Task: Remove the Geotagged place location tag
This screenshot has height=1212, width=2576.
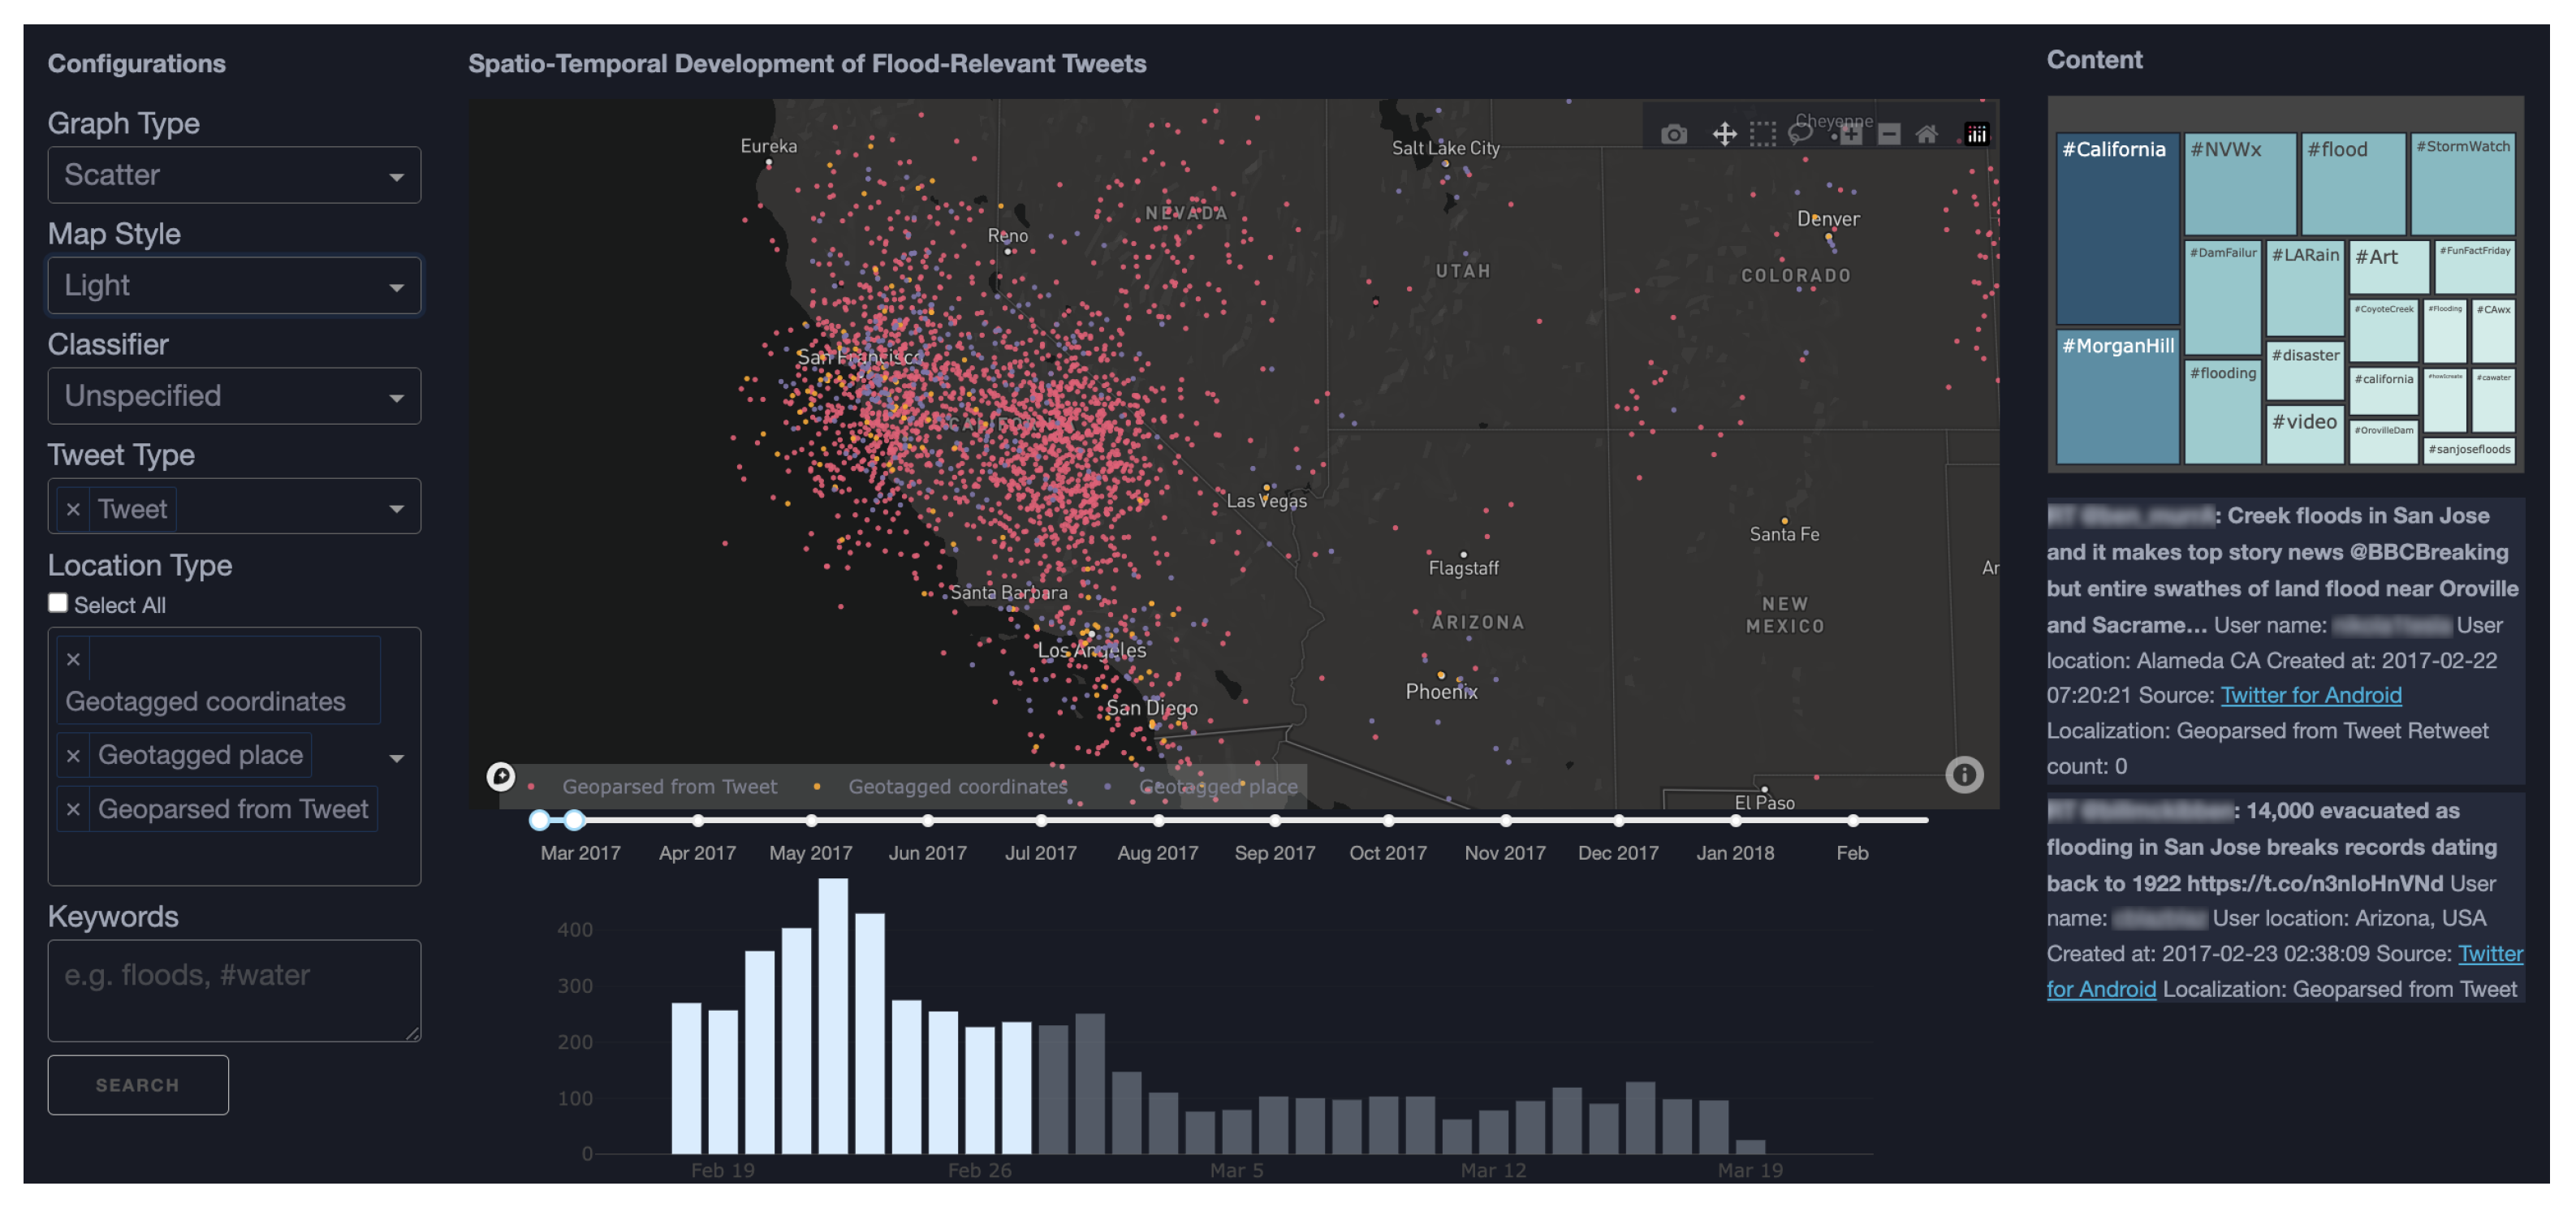Action: click(73, 755)
